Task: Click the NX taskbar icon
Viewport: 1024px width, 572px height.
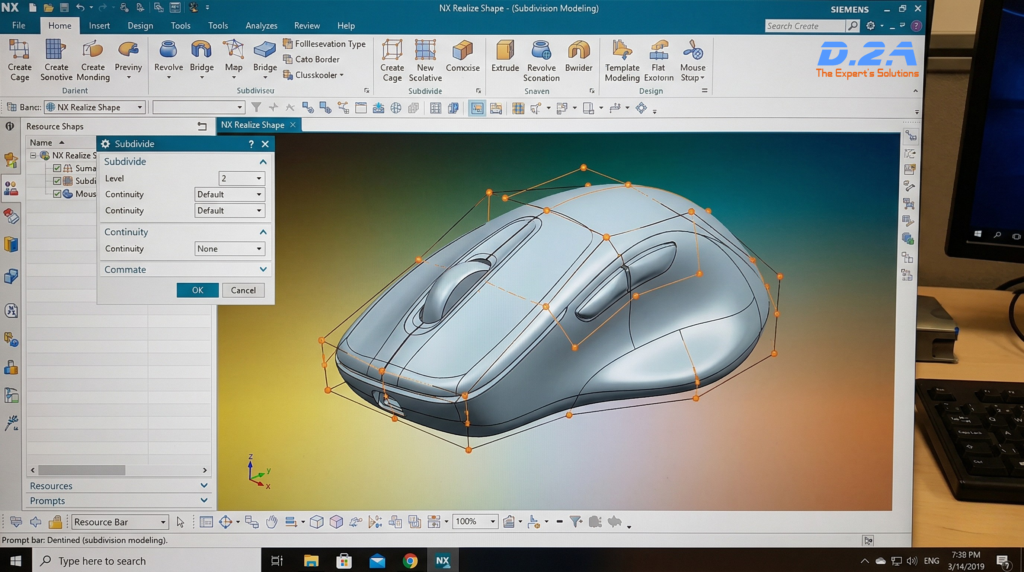Action: point(443,561)
